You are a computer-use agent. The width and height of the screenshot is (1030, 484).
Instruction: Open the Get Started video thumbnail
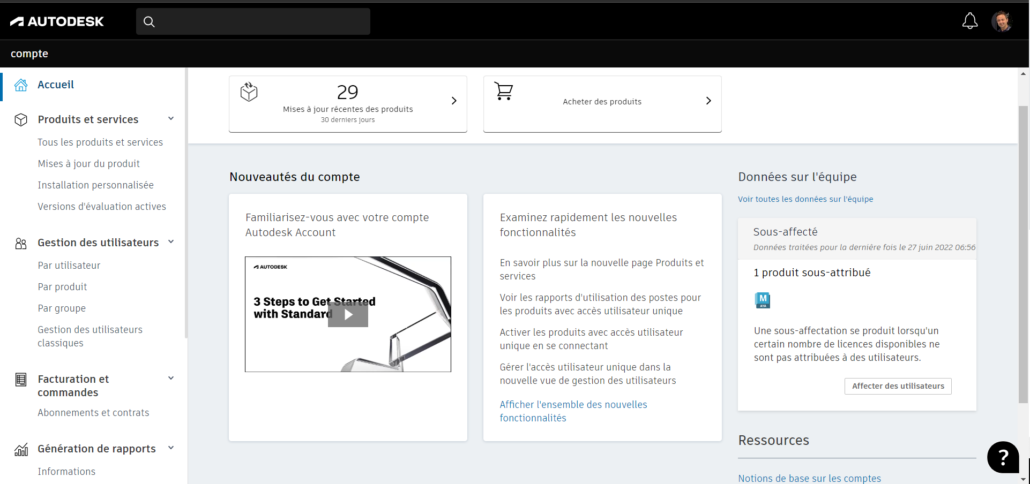click(348, 314)
